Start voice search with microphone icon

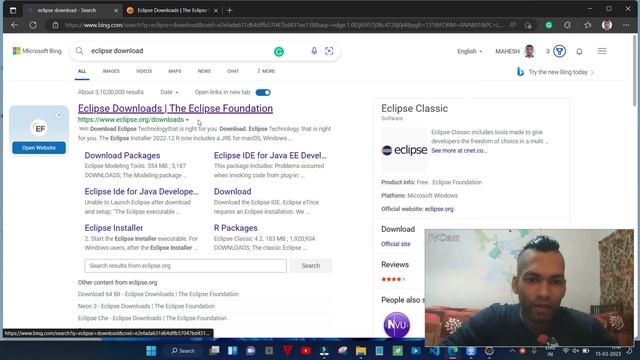coord(314,51)
